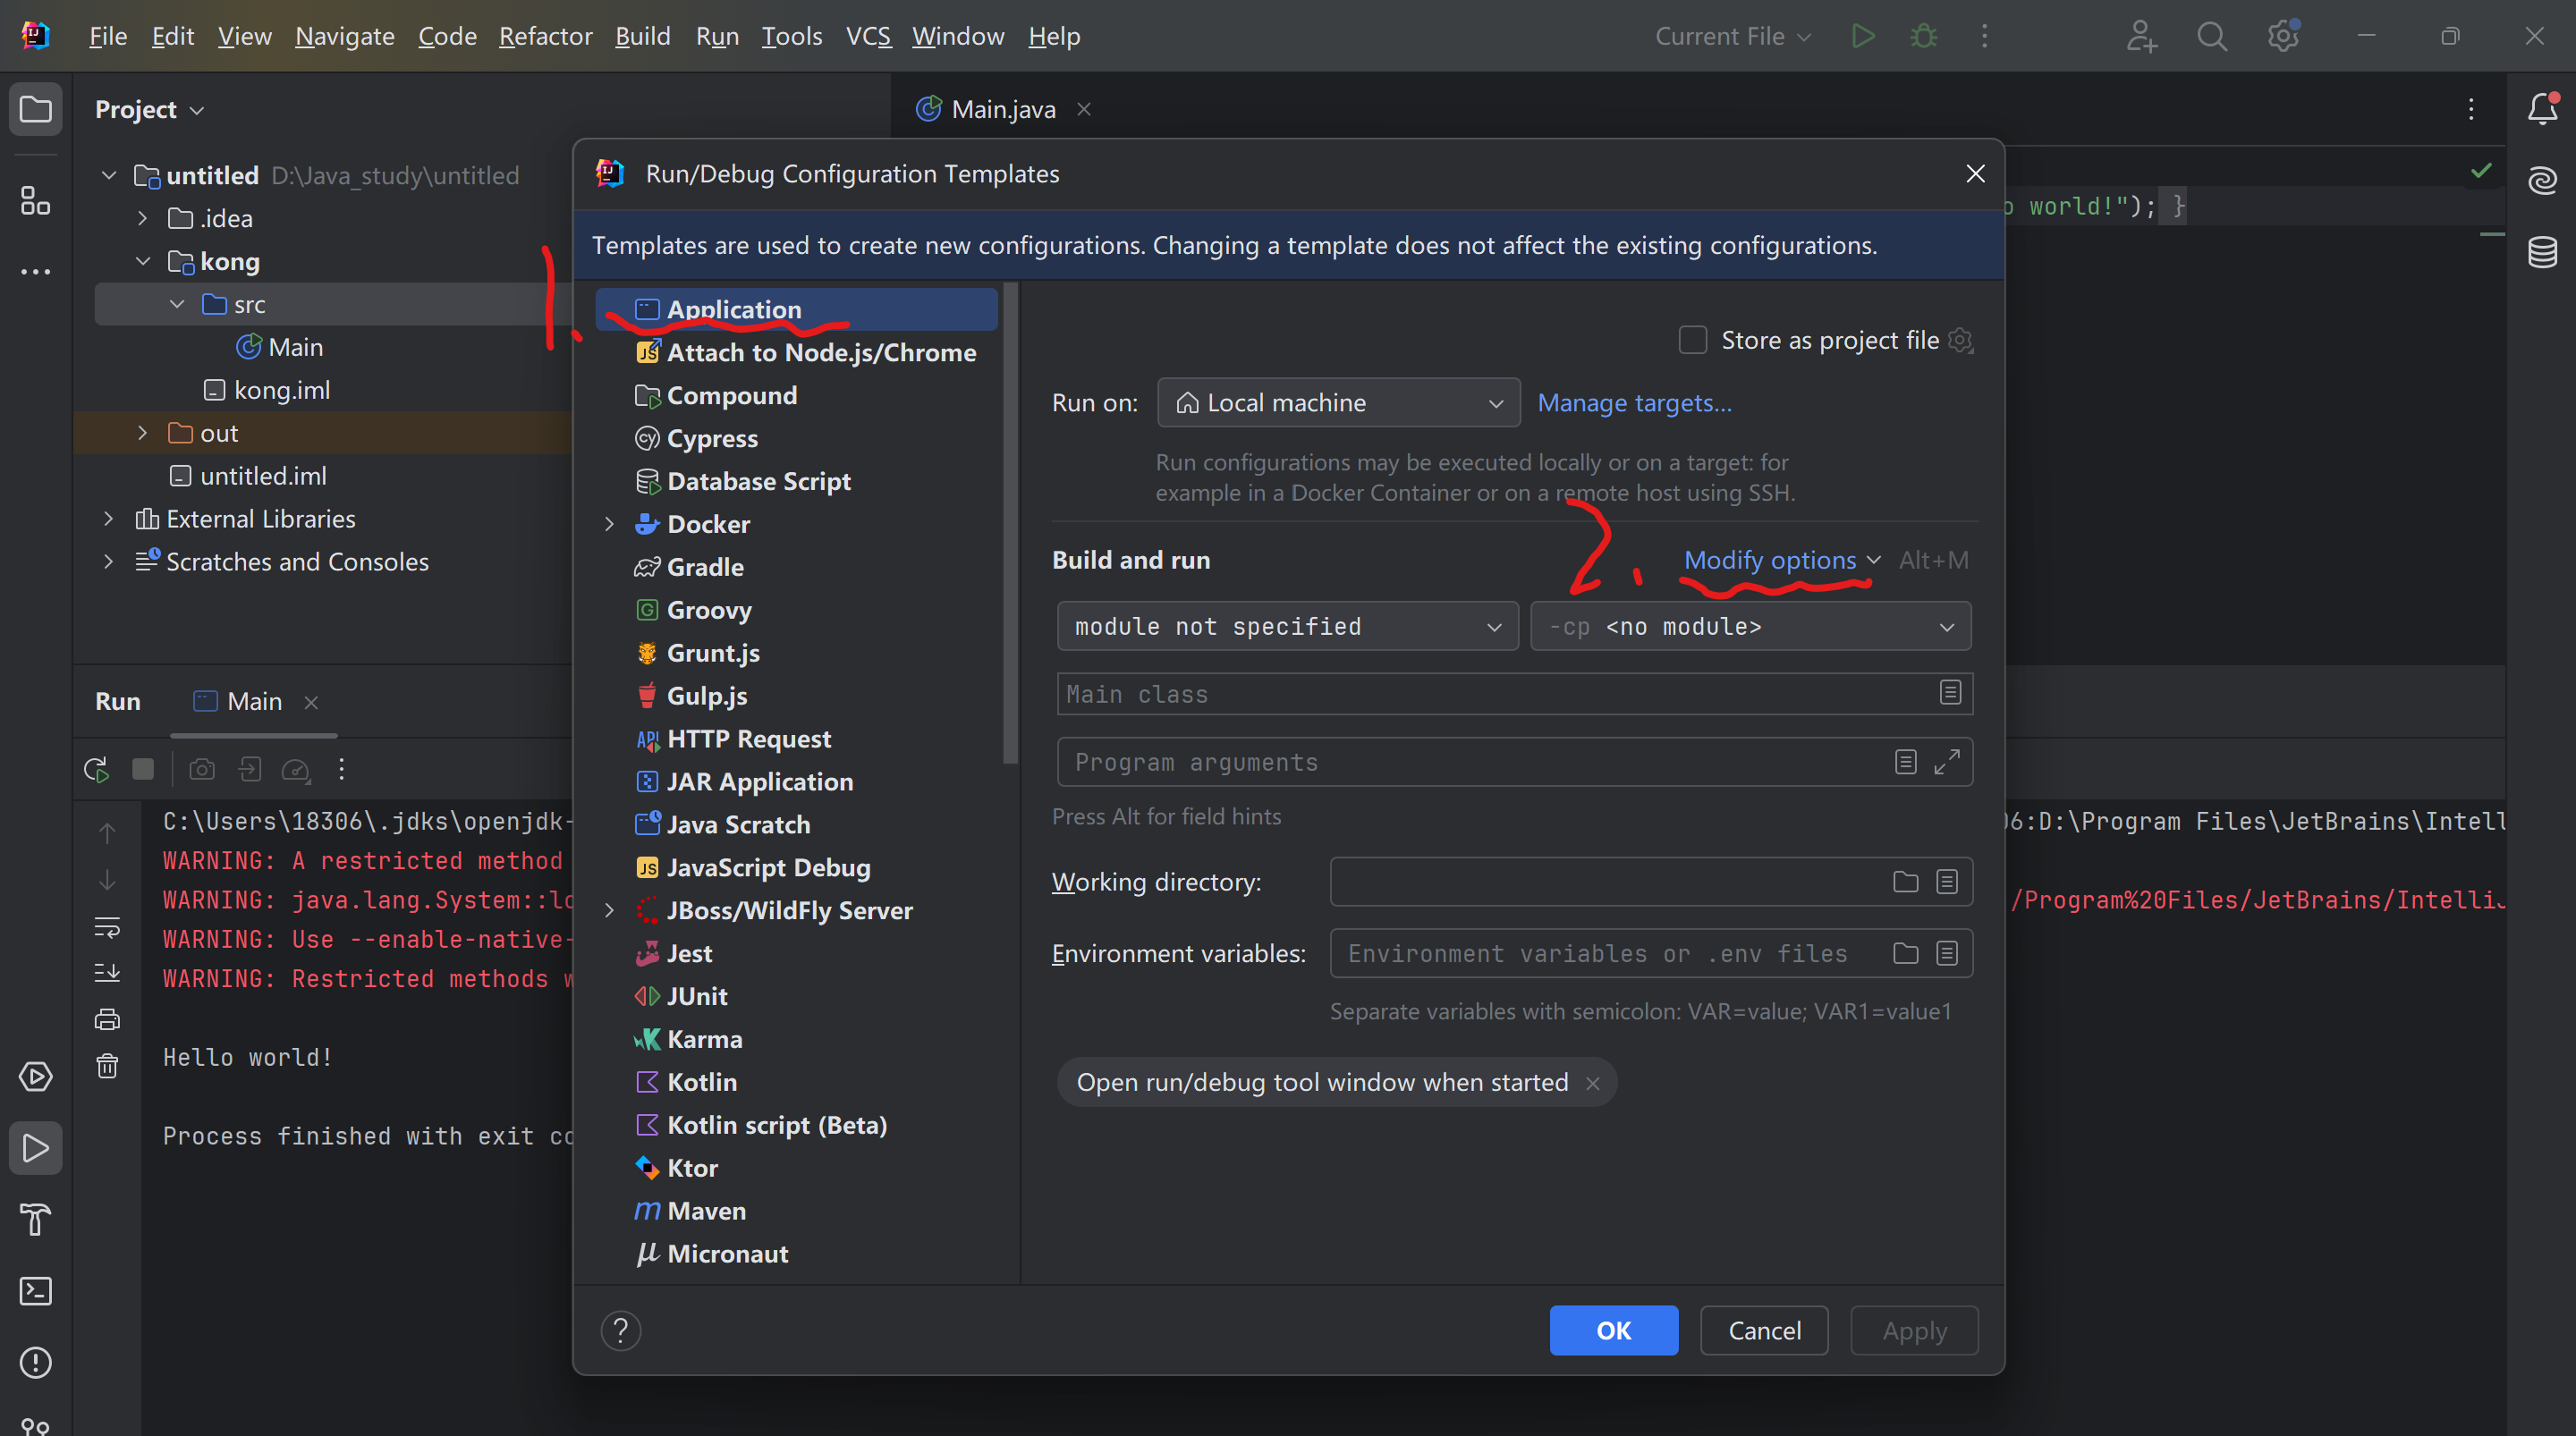Toggle Soft-Wrap icon in Run console
Image resolution: width=2576 pixels, height=1436 pixels.
click(107, 926)
